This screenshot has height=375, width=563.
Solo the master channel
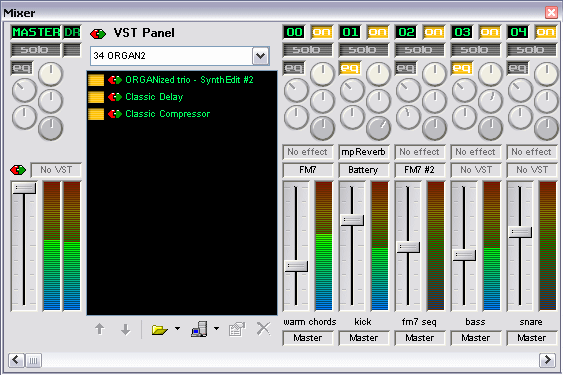click(36, 50)
